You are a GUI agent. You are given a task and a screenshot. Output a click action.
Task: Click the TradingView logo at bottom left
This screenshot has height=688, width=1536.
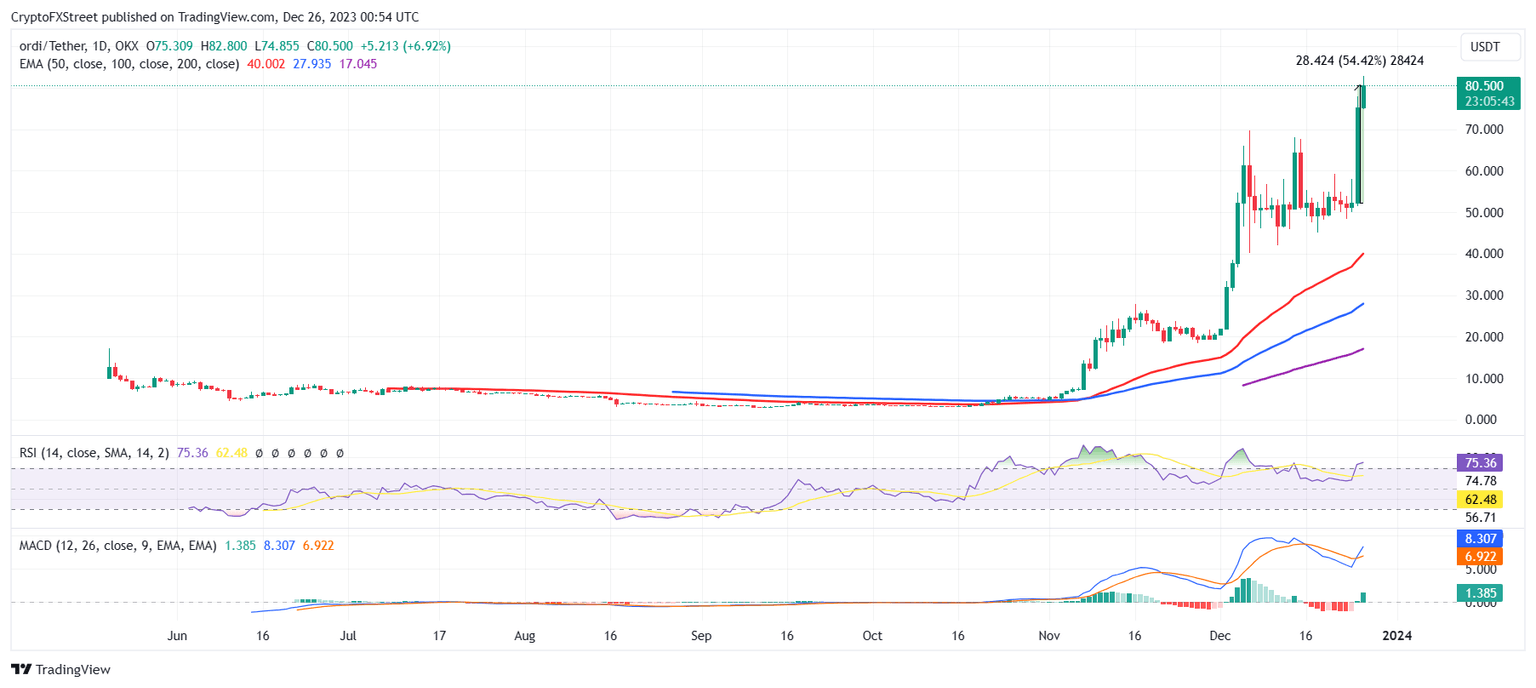pyautogui.click(x=62, y=669)
